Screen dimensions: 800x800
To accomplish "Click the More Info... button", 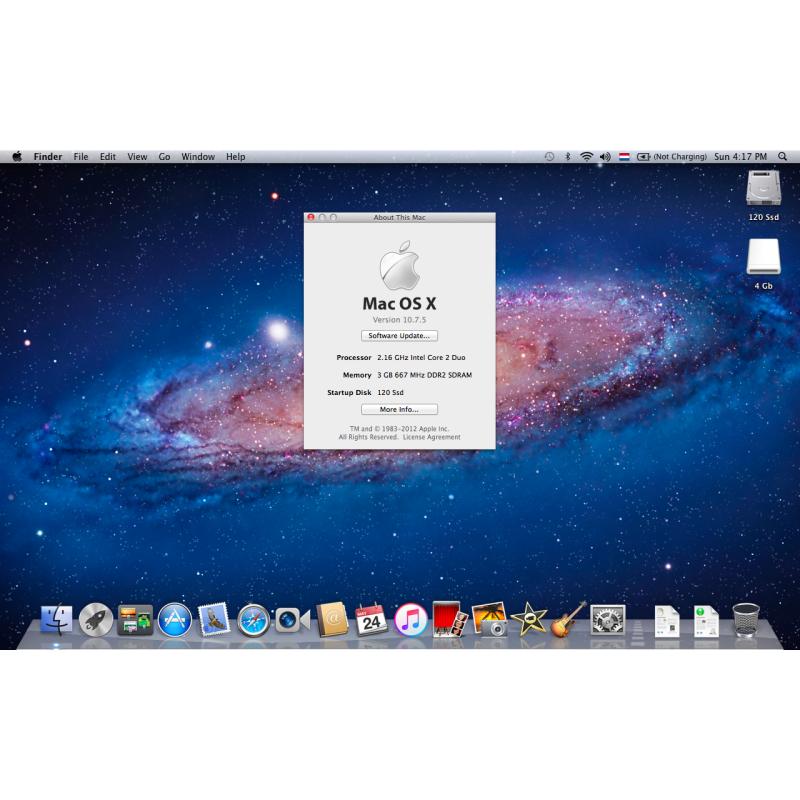I will (399, 409).
